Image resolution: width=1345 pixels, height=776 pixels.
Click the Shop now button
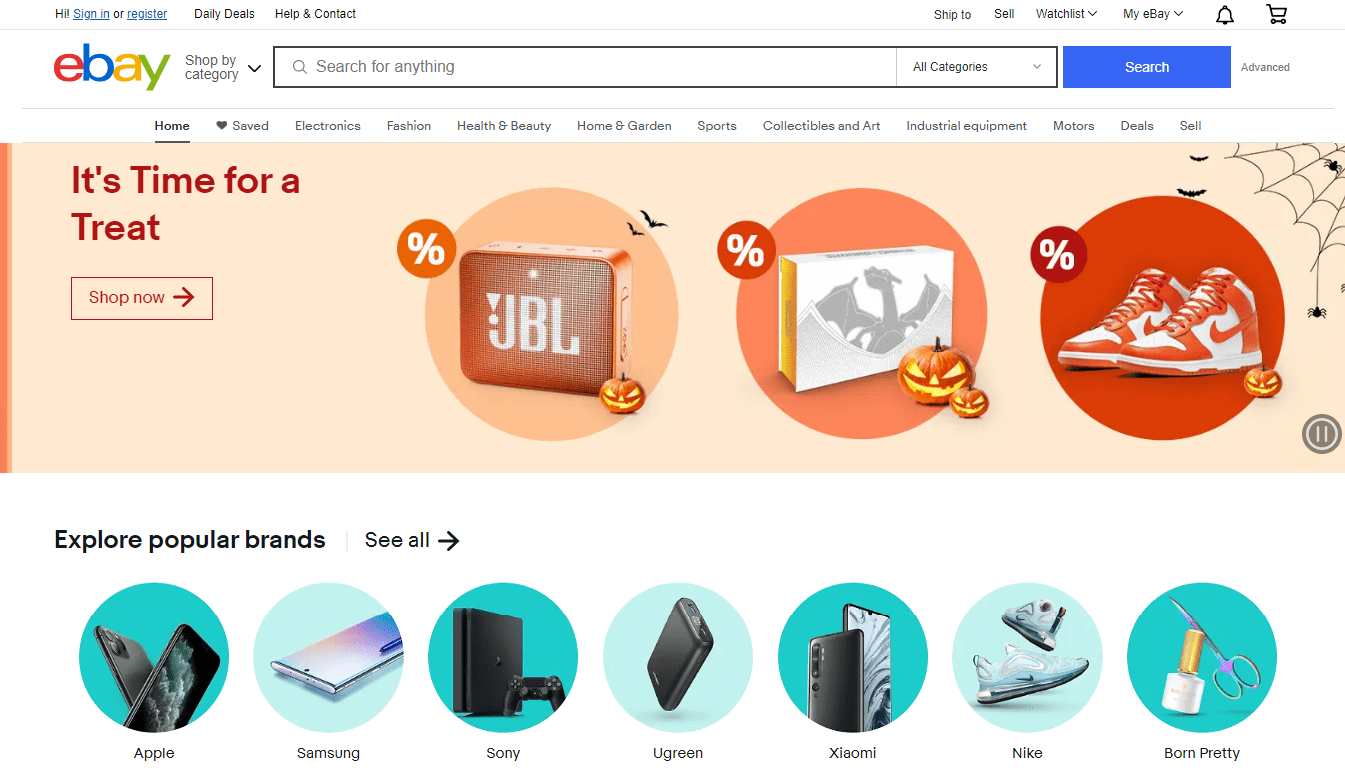tap(142, 298)
